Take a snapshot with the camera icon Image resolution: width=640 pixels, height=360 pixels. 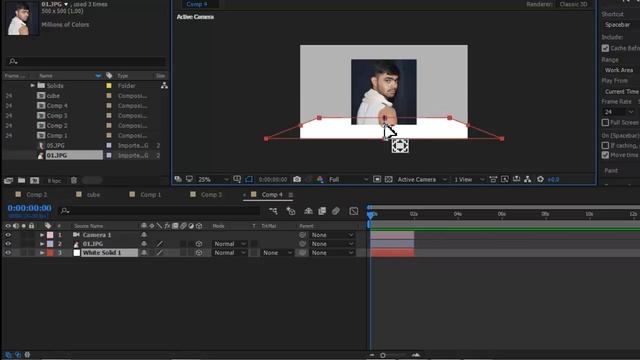click(297, 179)
